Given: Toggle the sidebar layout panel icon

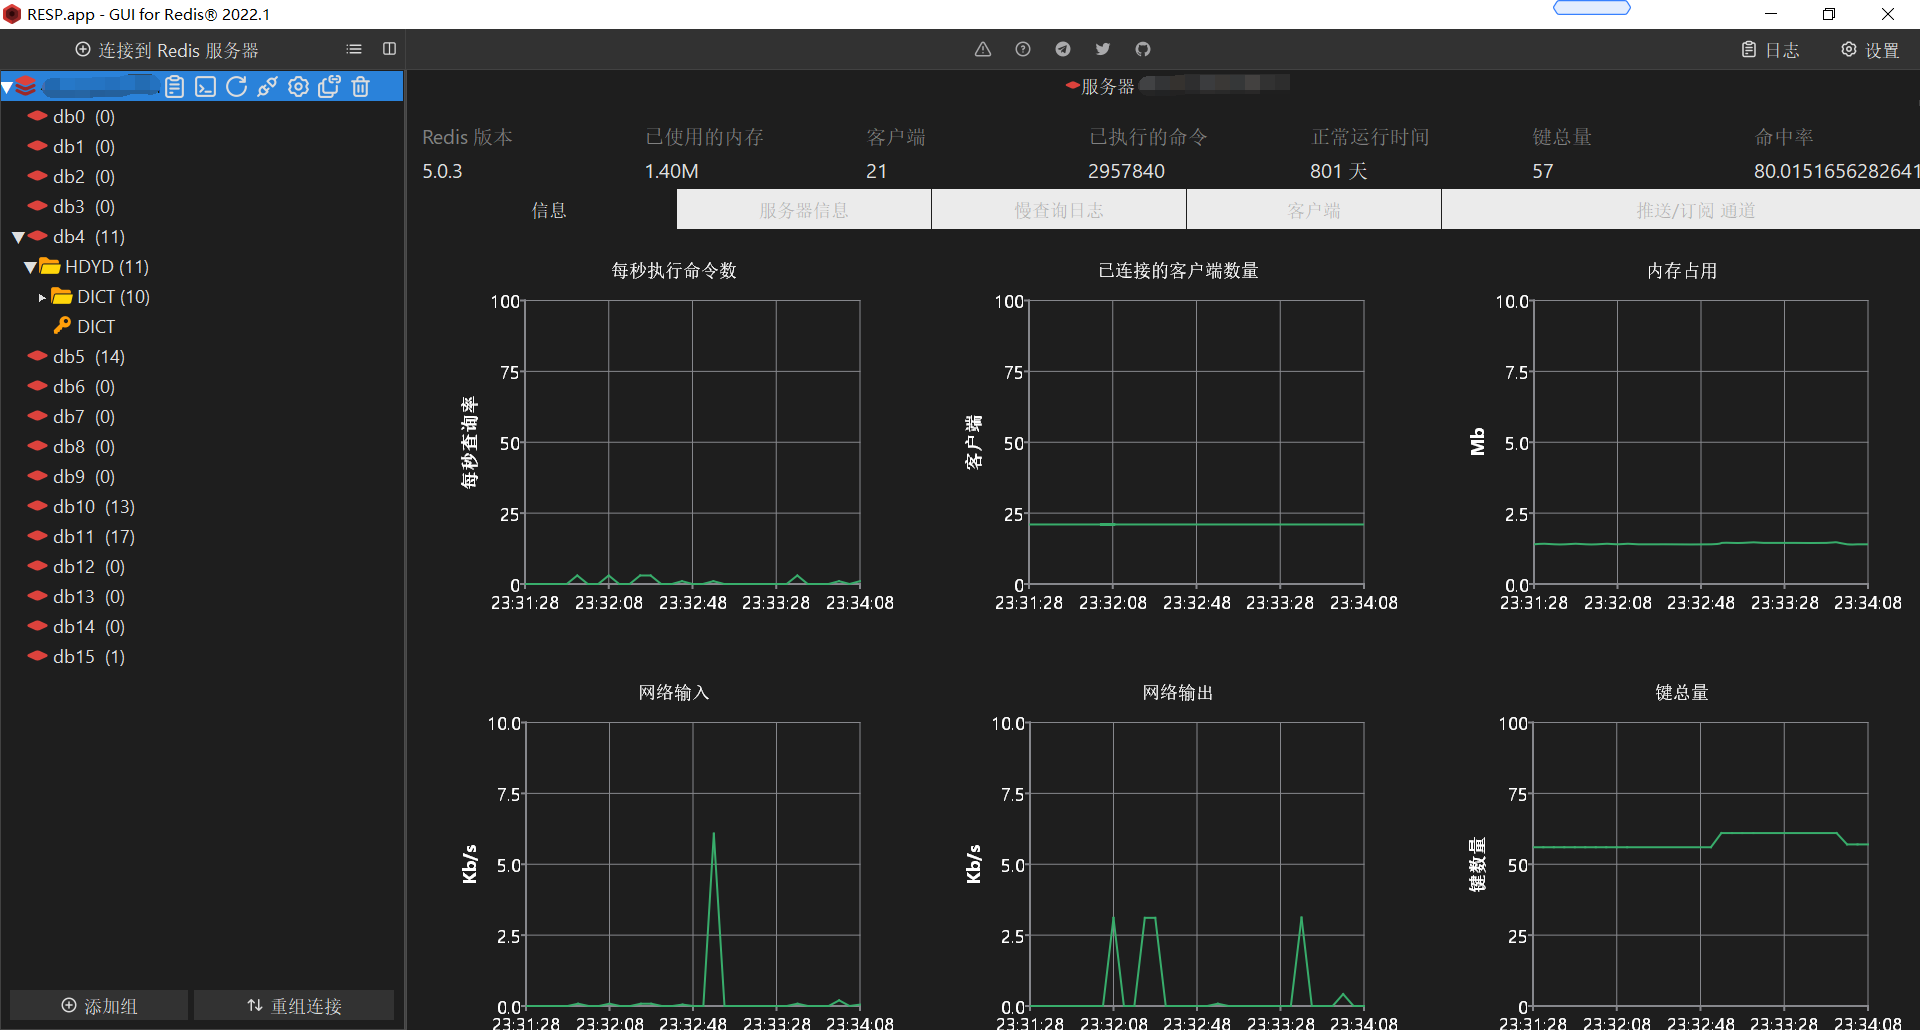Looking at the screenshot, I should point(389,49).
